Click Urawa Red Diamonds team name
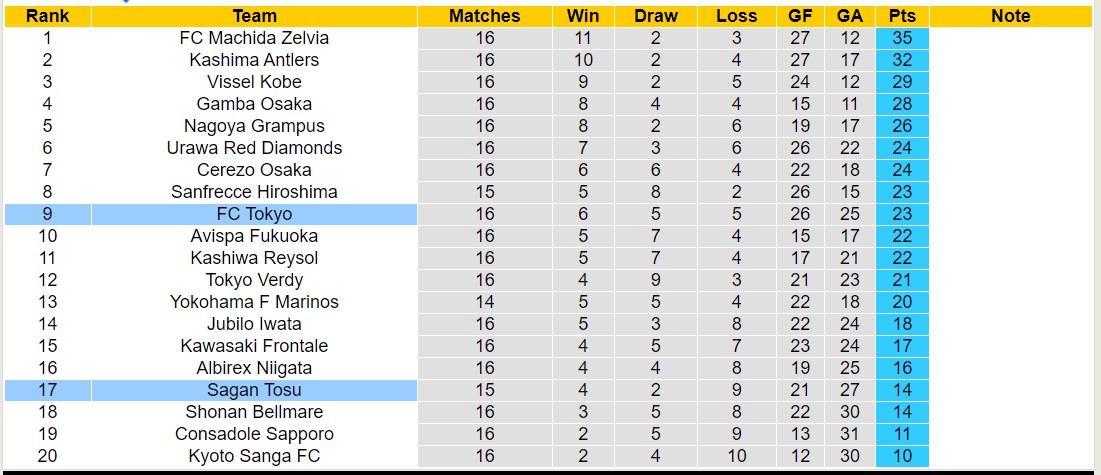 click(x=254, y=148)
